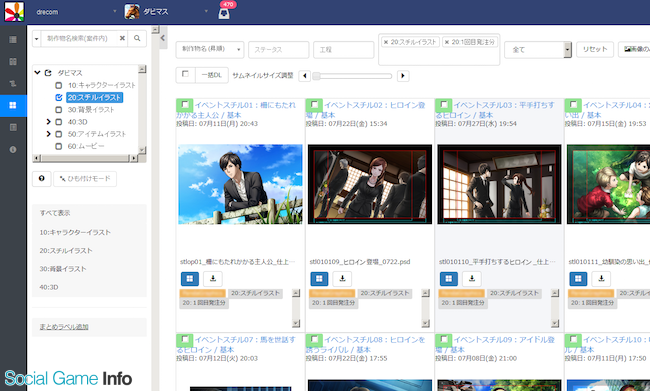The height and width of the screenshot is (391, 650).
Task: Click the search magnifier icon in sidebar
Action: coord(137,38)
